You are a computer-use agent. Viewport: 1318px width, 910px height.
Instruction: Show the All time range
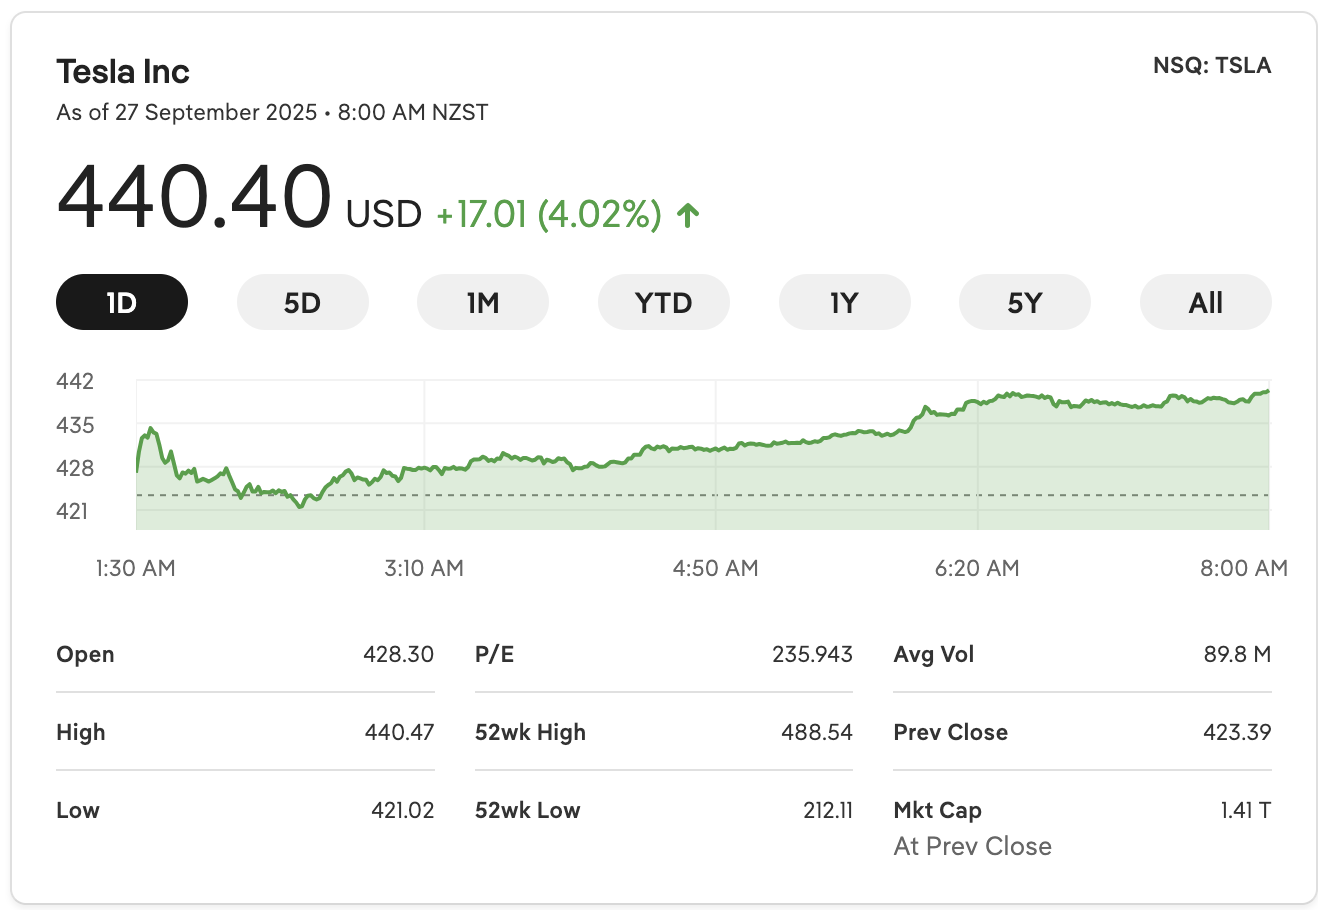point(1205,302)
